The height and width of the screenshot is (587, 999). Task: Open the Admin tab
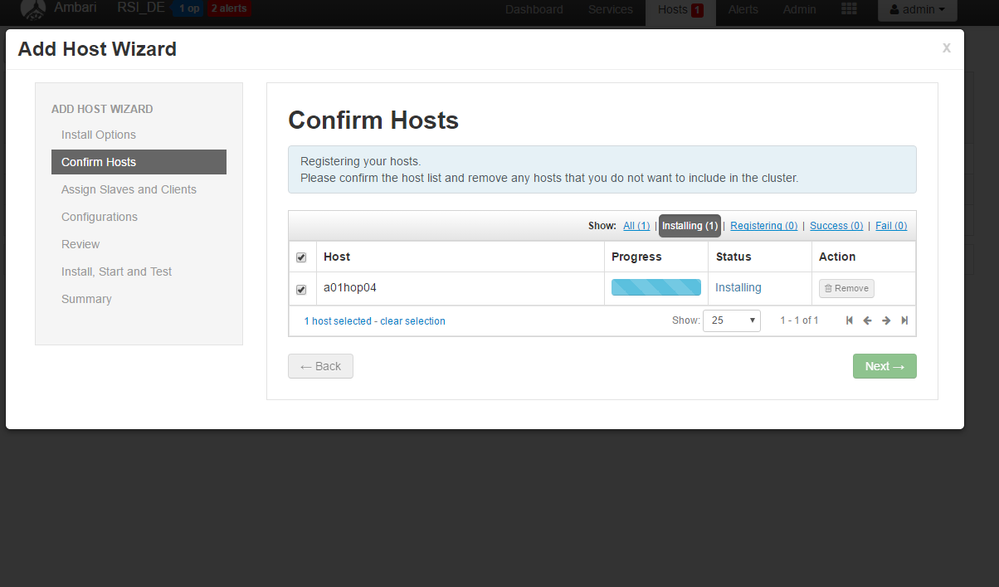pos(799,10)
